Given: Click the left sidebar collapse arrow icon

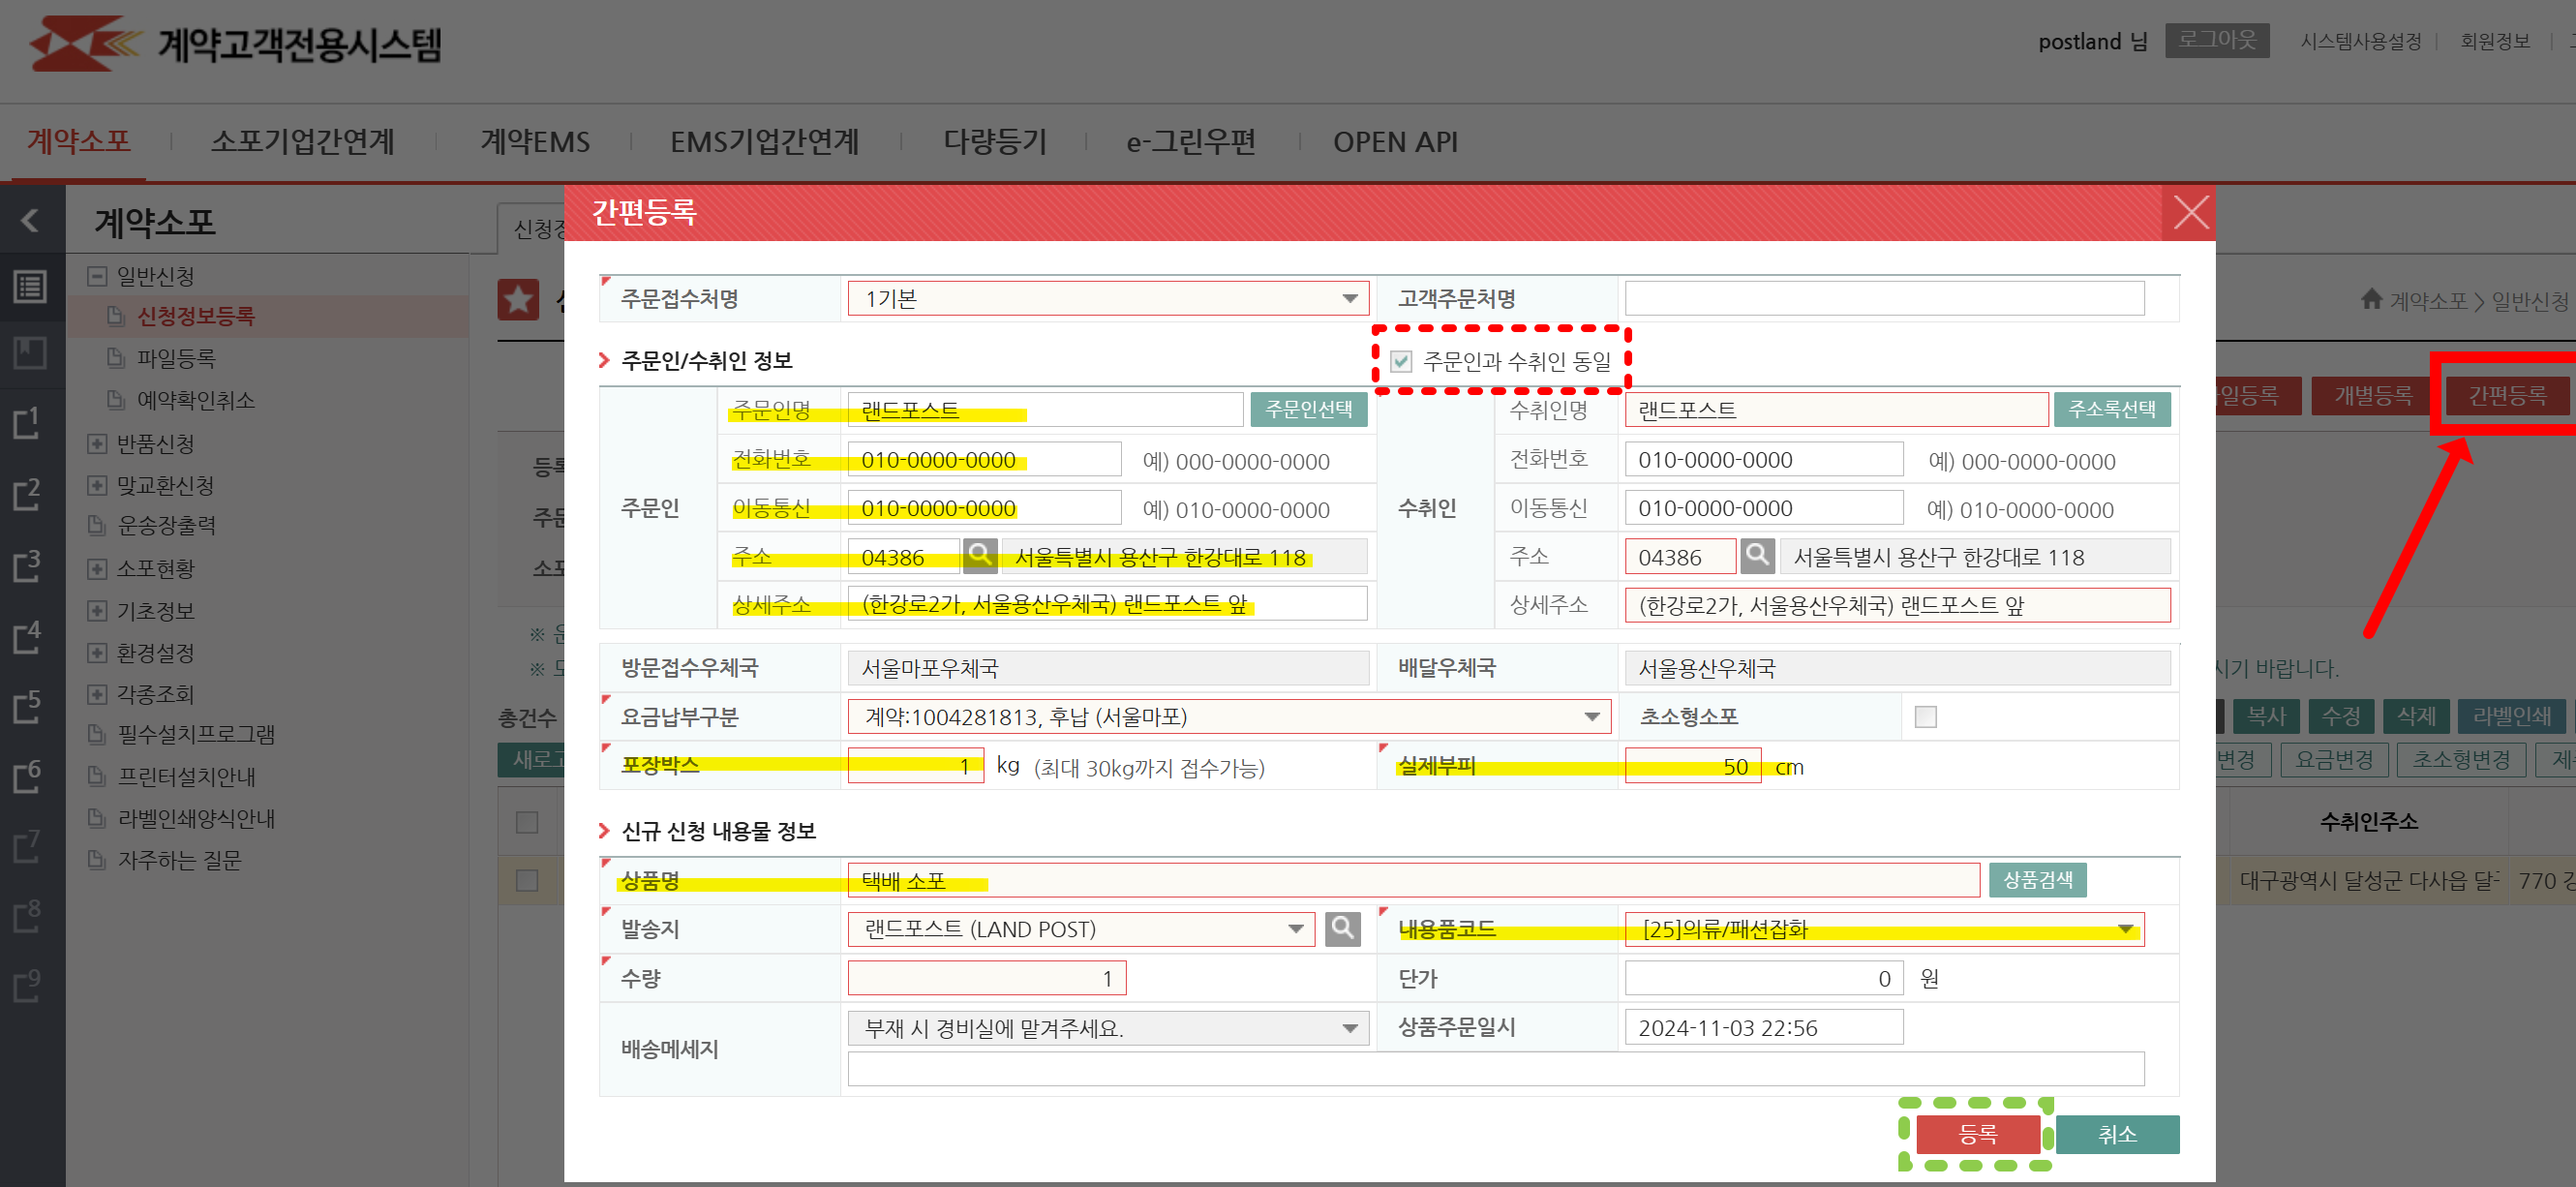Looking at the screenshot, I should point(30,220).
